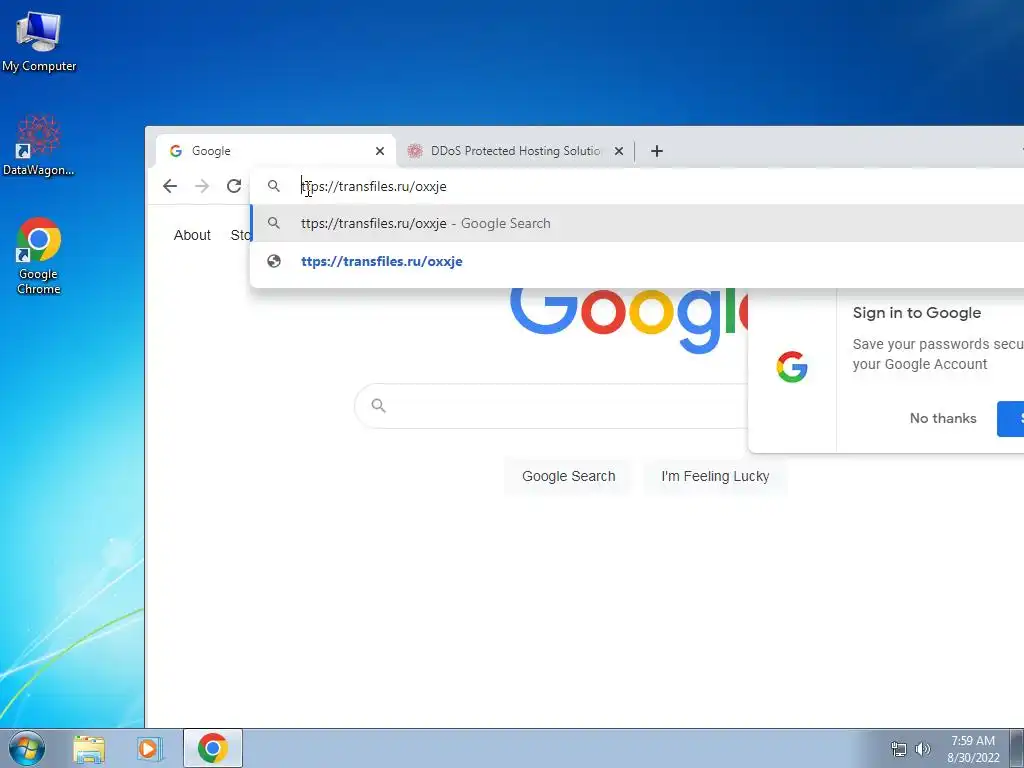
Task: Click the Google logo on the page
Action: (x=628, y=320)
